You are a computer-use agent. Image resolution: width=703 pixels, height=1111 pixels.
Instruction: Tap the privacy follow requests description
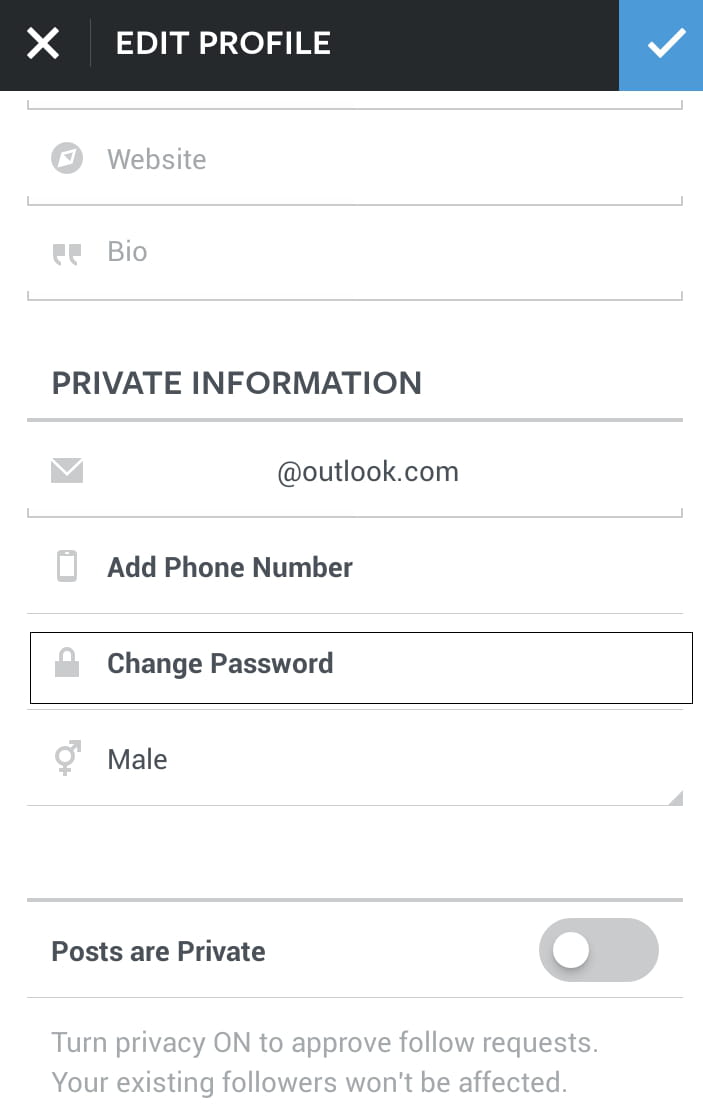(x=324, y=1062)
